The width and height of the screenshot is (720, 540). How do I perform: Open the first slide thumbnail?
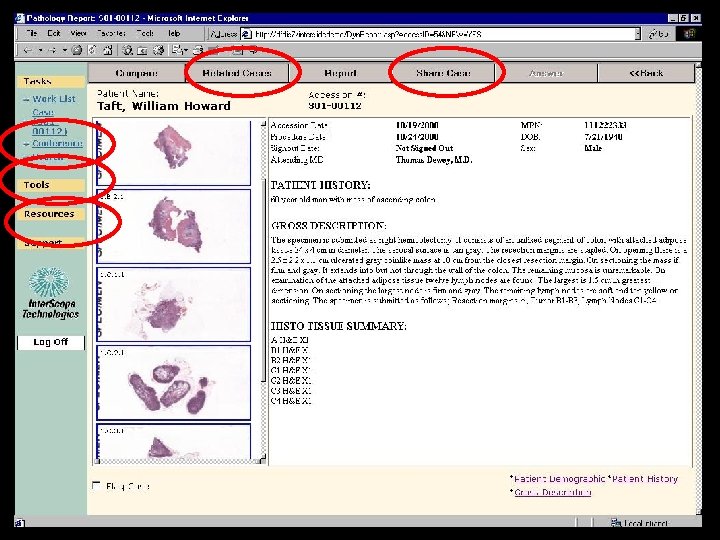(x=174, y=152)
